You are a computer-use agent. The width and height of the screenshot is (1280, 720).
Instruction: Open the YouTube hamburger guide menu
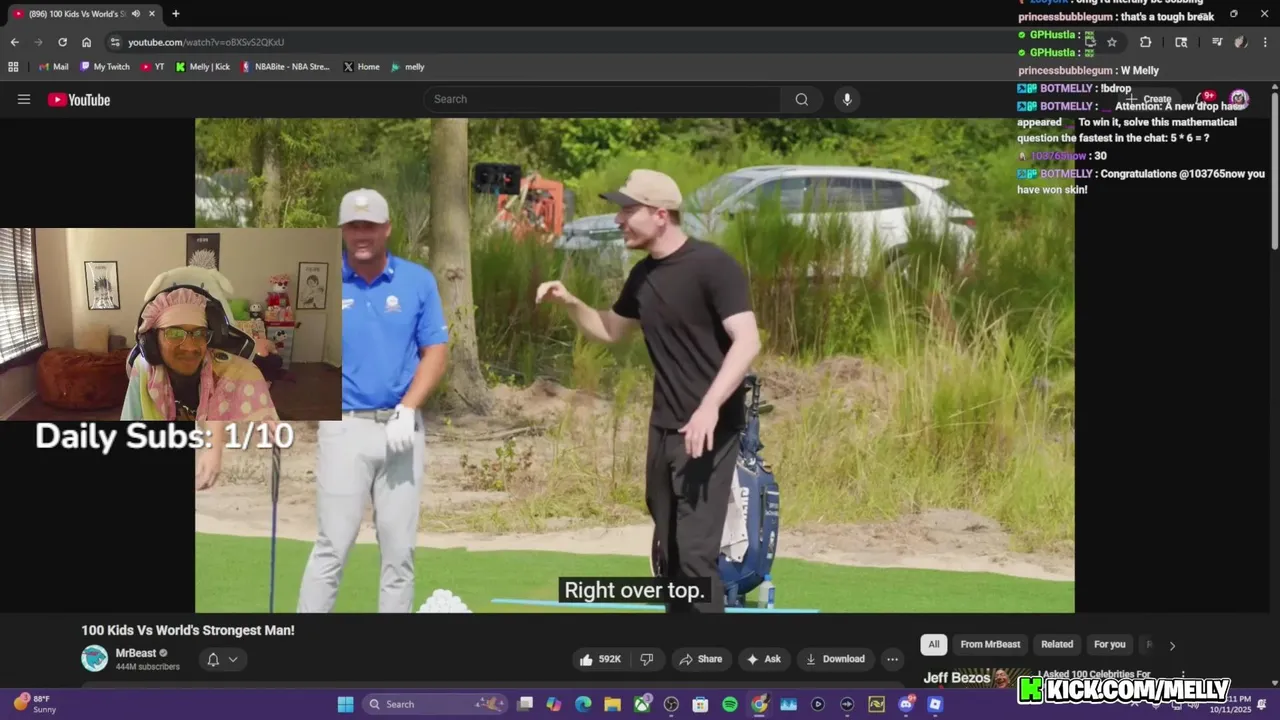[x=24, y=99]
